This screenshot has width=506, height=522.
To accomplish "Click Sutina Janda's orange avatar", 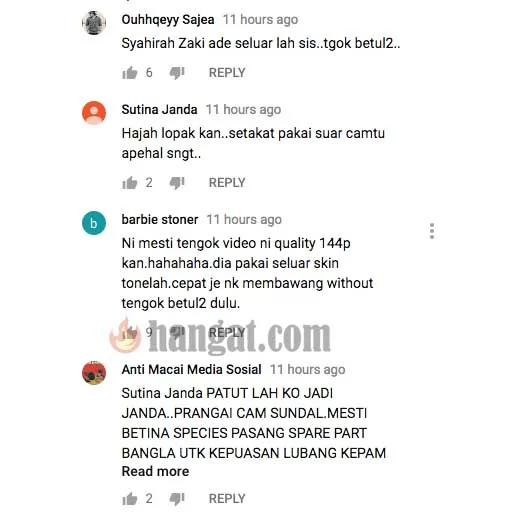I will click(94, 113).
